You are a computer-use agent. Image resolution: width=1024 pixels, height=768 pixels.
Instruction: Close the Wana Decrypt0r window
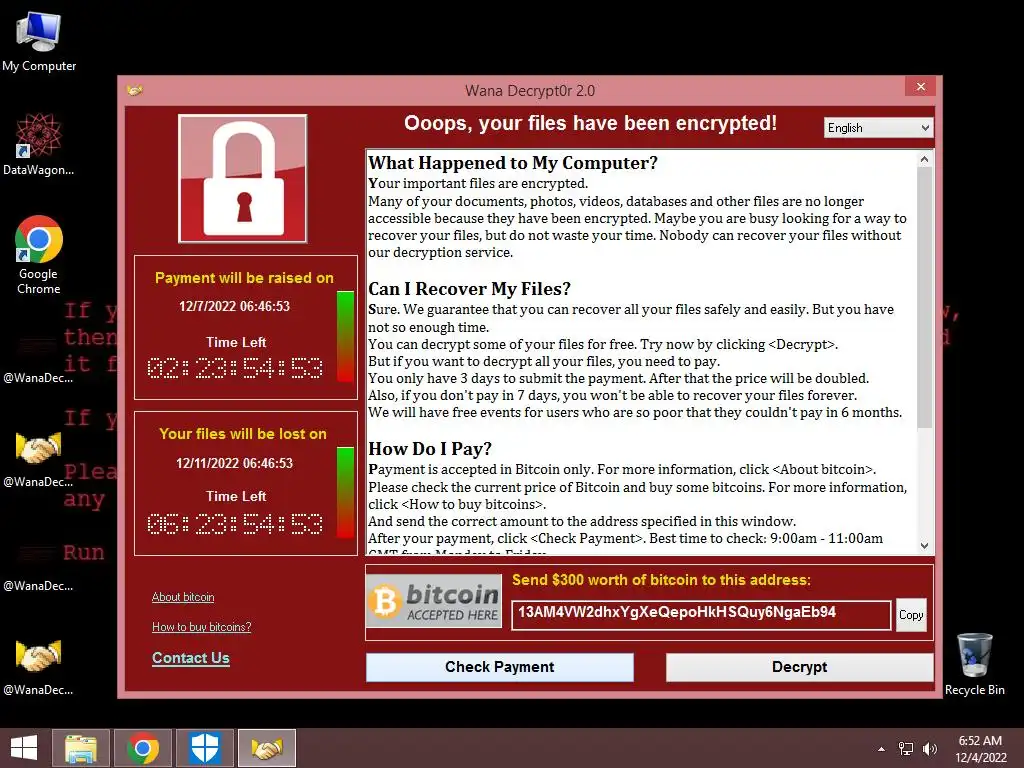[x=920, y=86]
